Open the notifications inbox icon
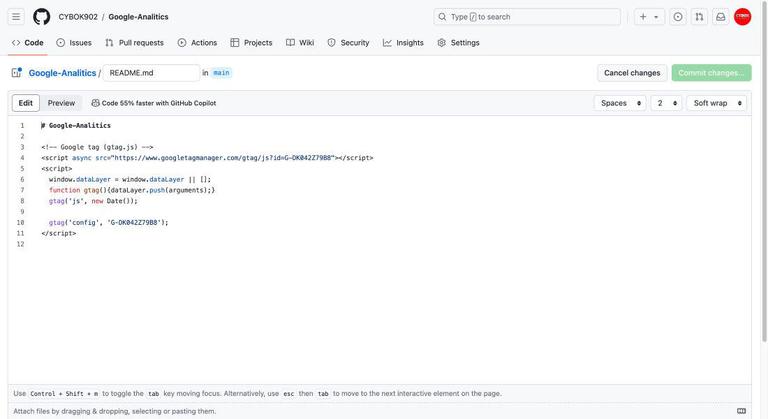The height and width of the screenshot is (419, 768). pos(721,17)
